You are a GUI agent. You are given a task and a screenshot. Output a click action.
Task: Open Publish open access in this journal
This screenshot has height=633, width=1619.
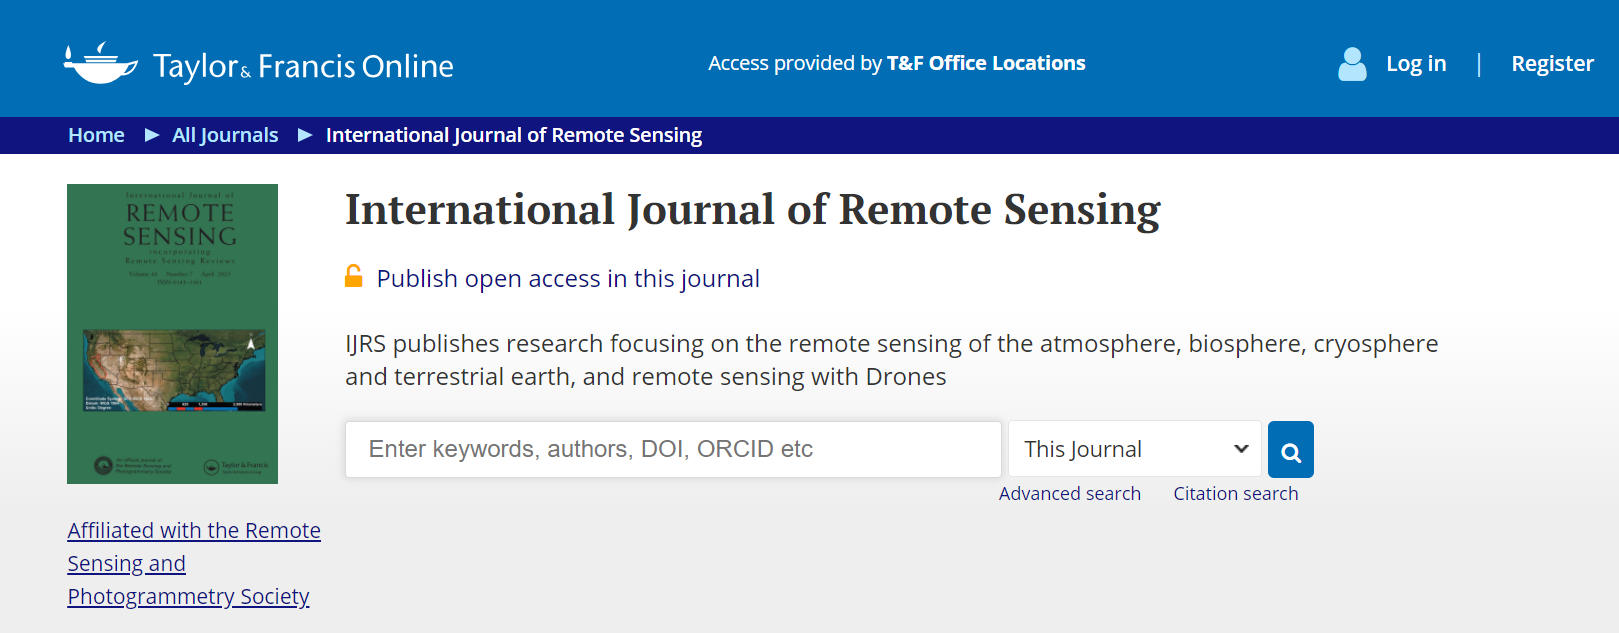coord(567,279)
